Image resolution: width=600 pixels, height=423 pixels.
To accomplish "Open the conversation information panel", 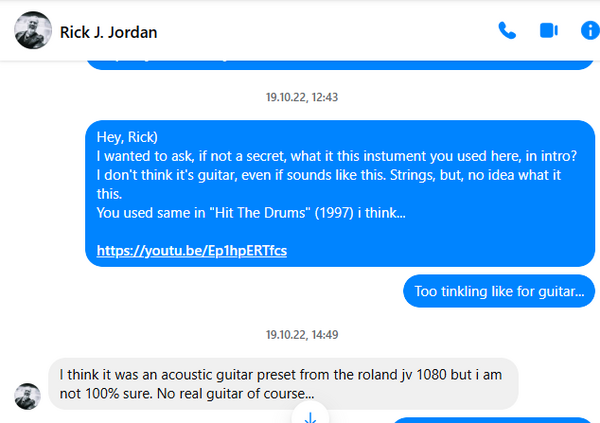I will coord(590,31).
